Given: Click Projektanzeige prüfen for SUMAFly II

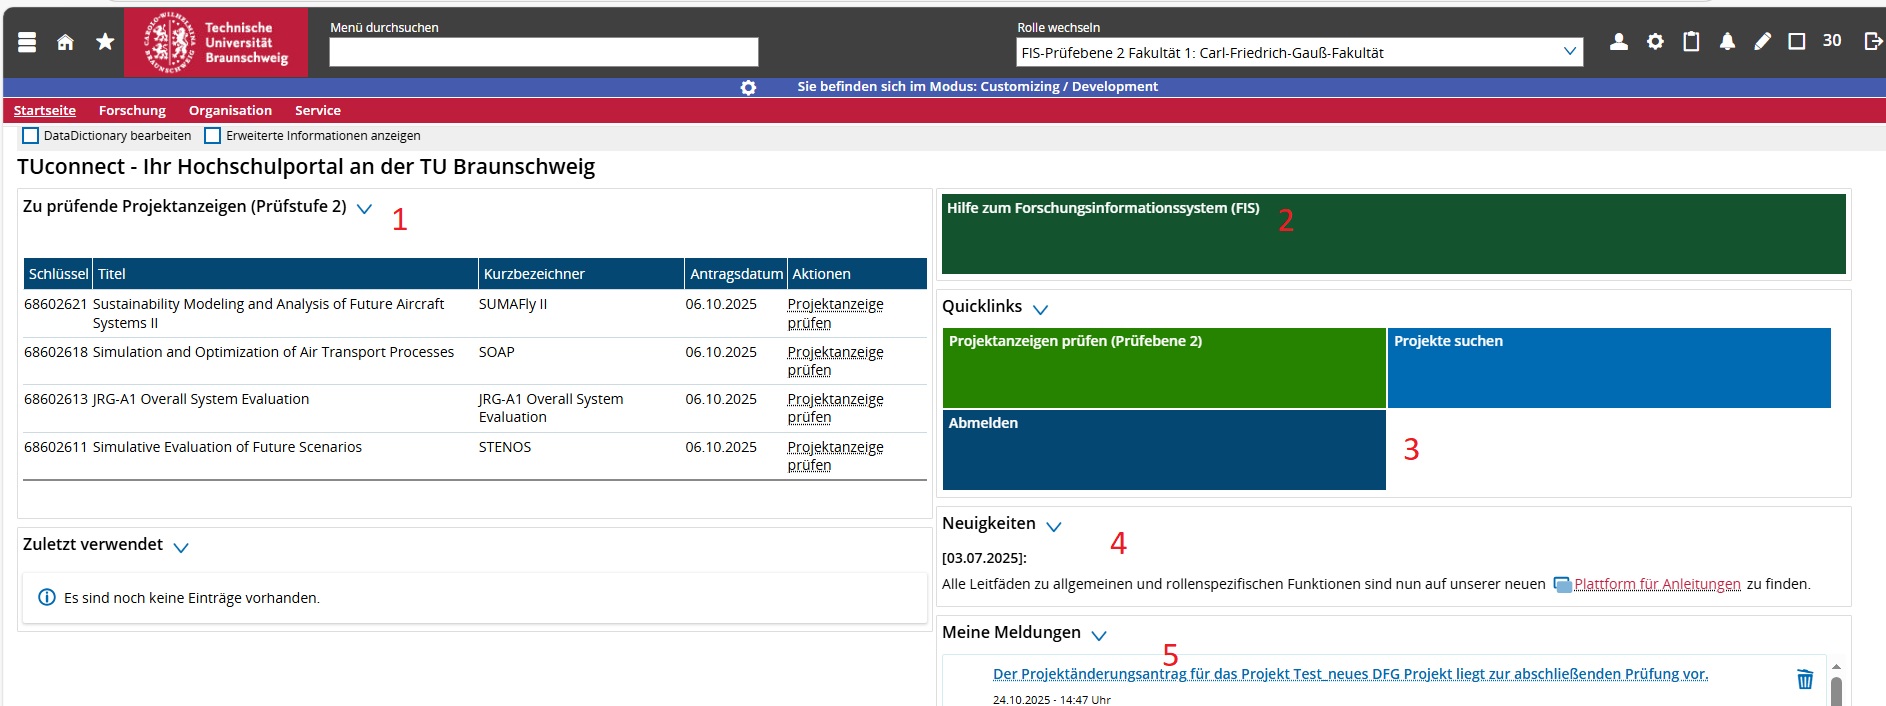Looking at the screenshot, I should coord(835,313).
